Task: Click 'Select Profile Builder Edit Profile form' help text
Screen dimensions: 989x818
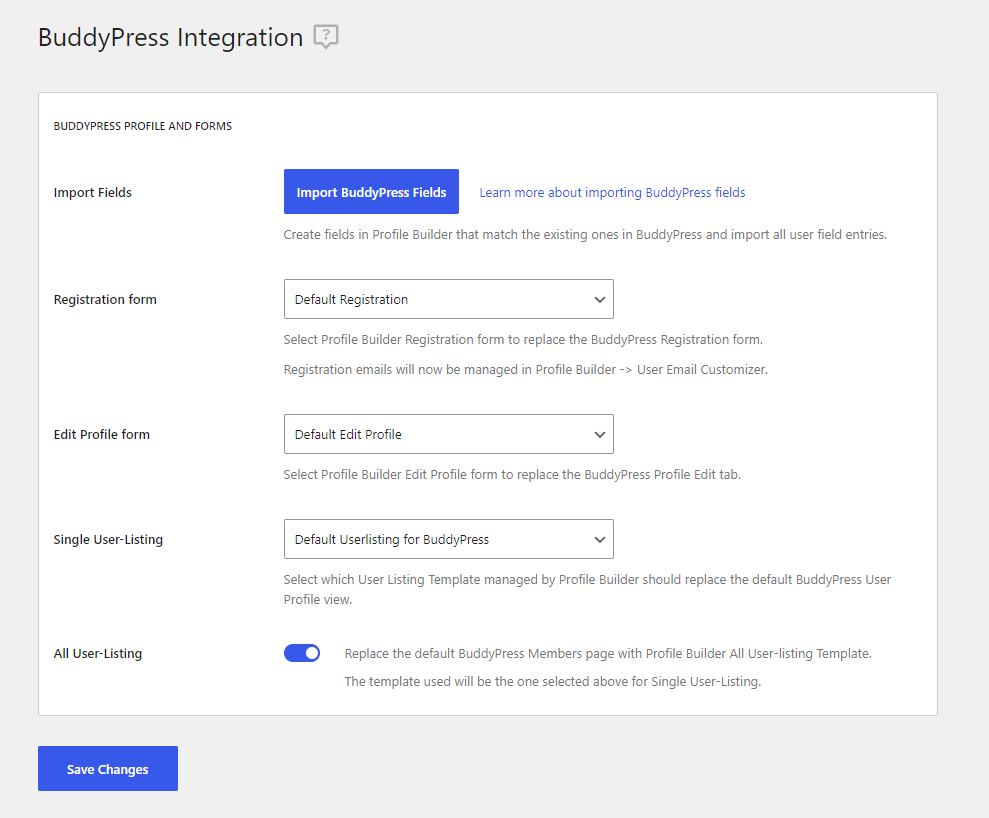Action: coord(512,474)
